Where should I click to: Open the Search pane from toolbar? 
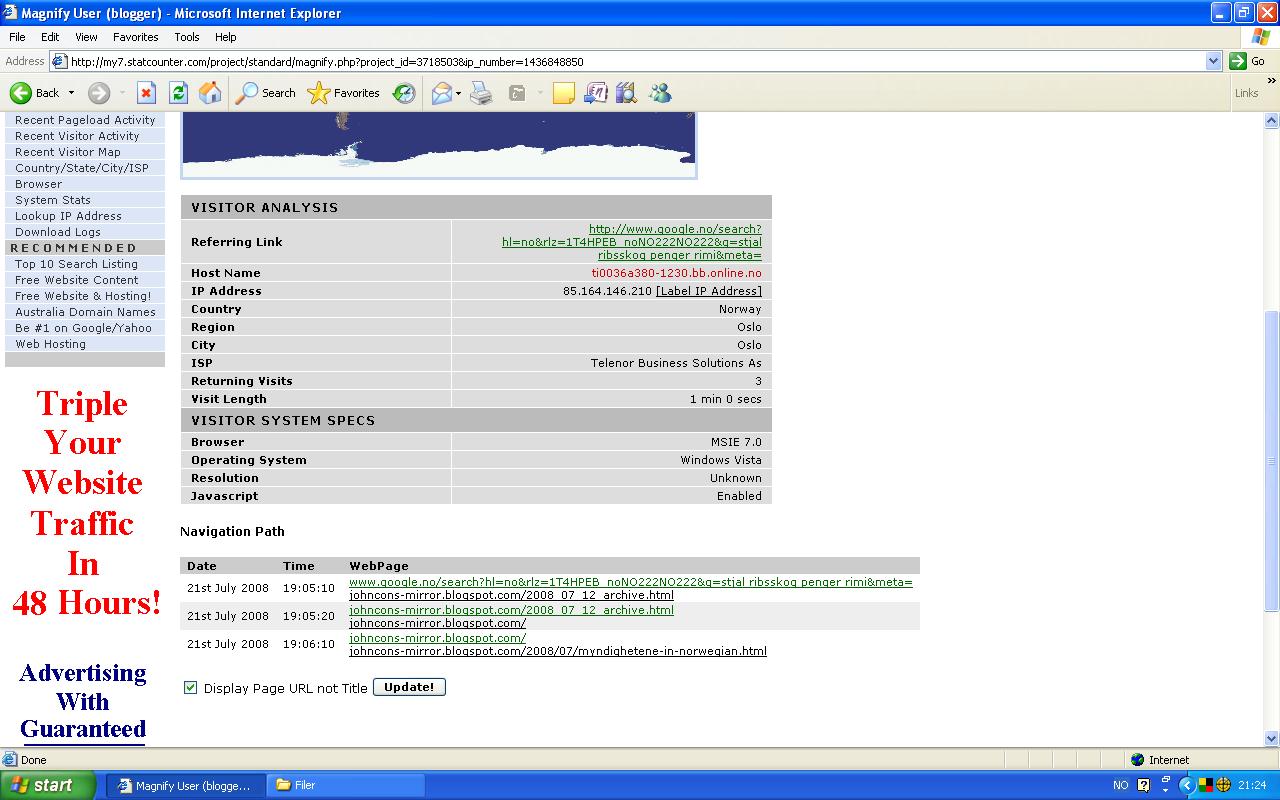click(x=266, y=93)
